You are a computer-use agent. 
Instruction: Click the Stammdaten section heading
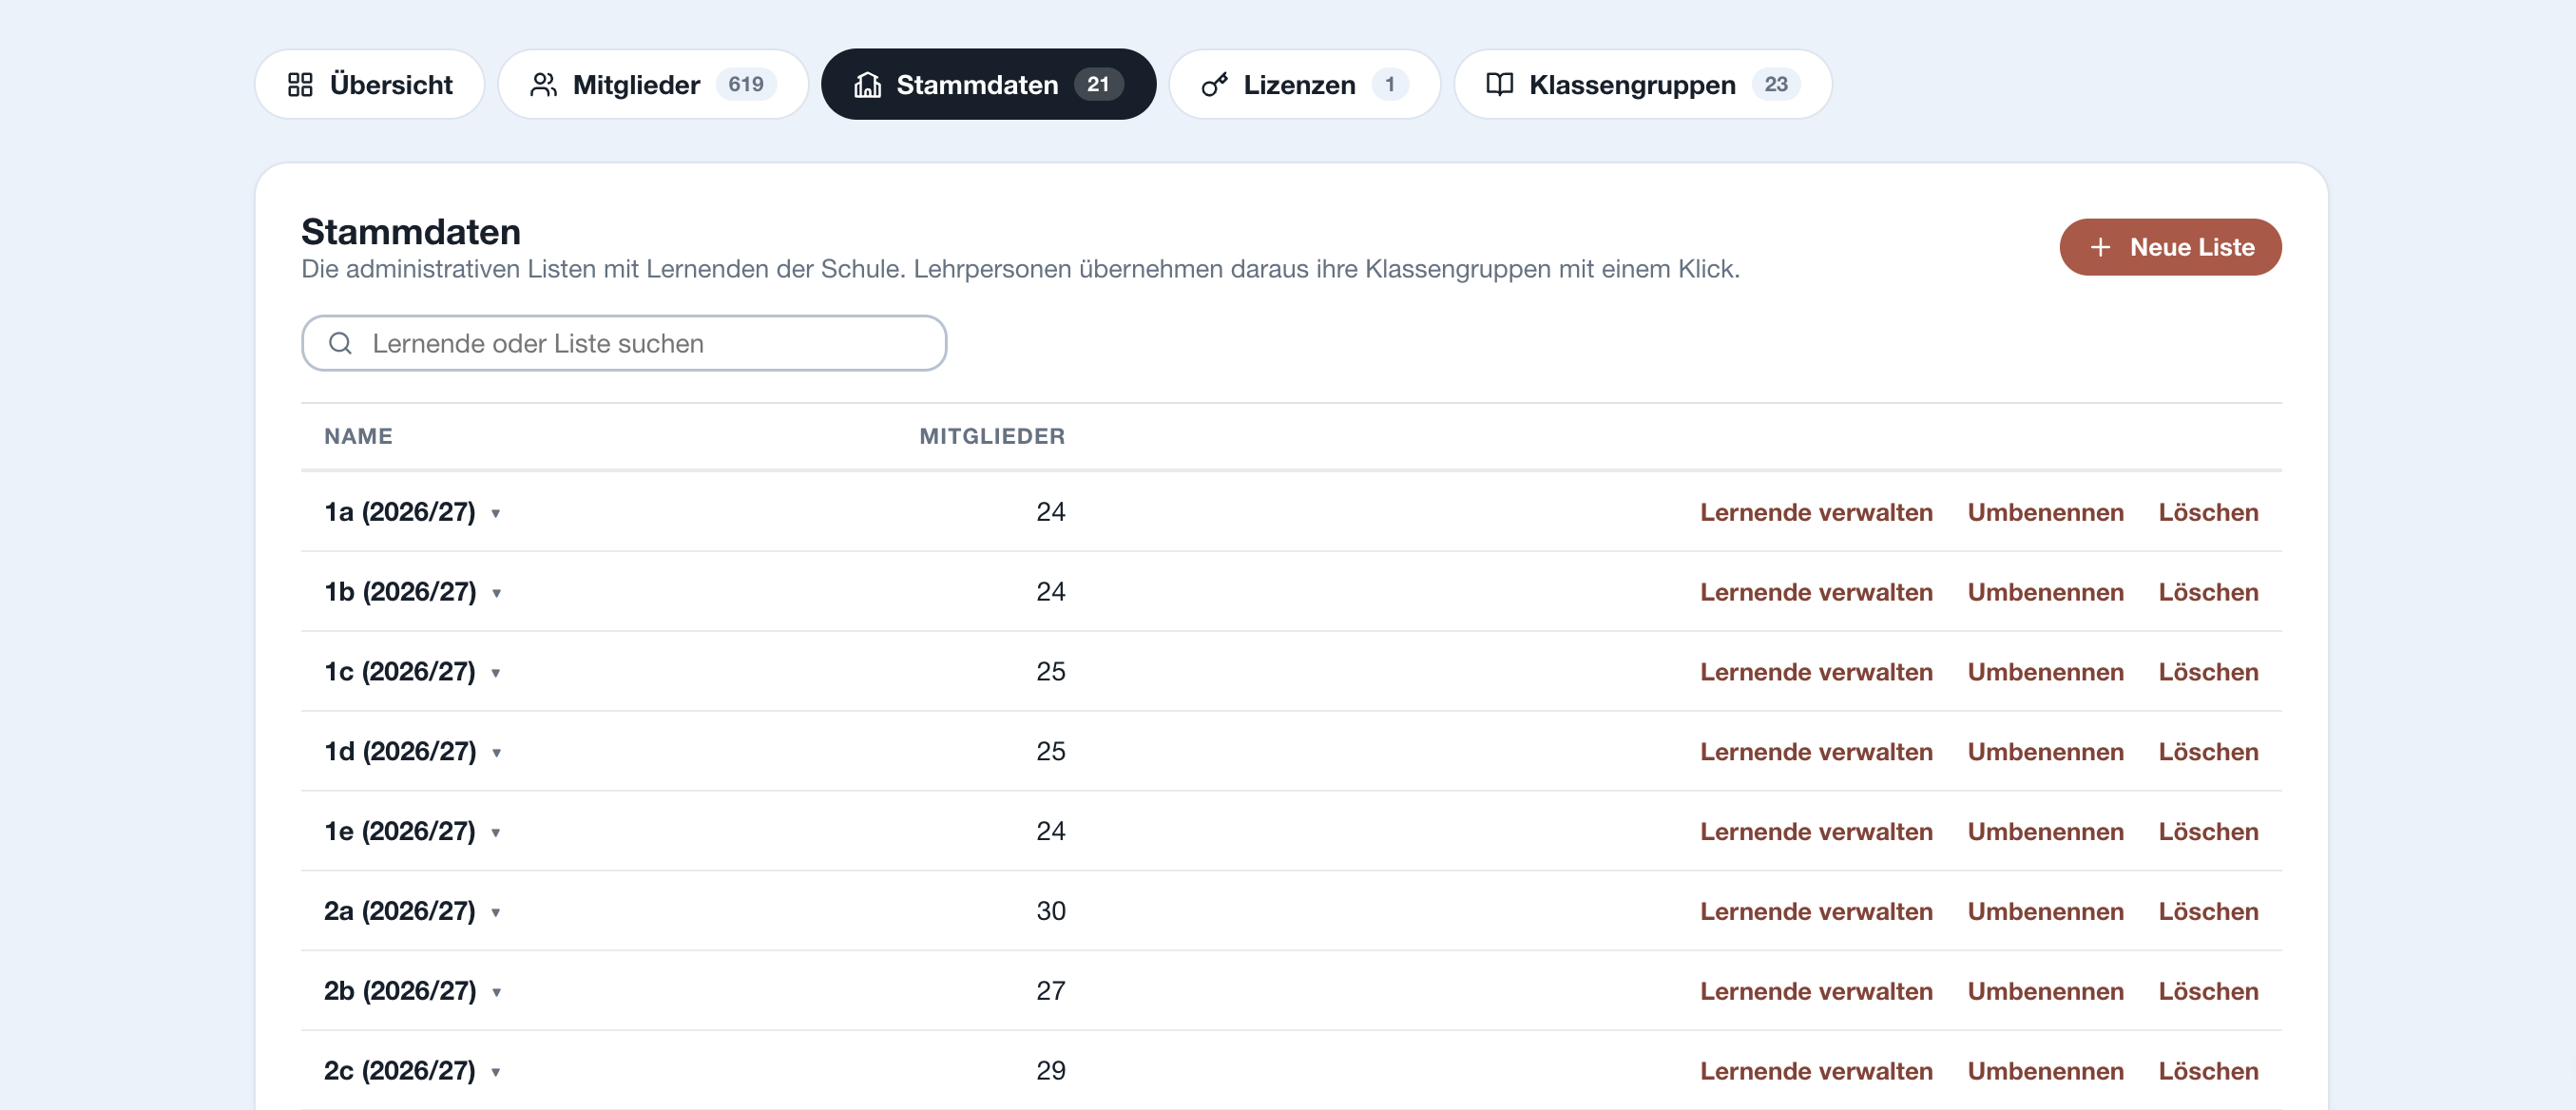411,232
